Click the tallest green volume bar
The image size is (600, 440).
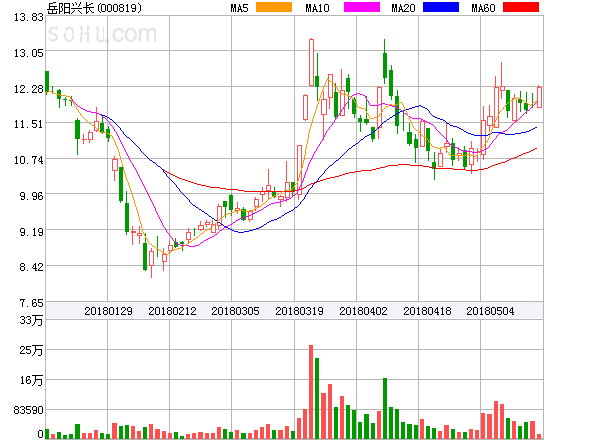[x=317, y=398]
